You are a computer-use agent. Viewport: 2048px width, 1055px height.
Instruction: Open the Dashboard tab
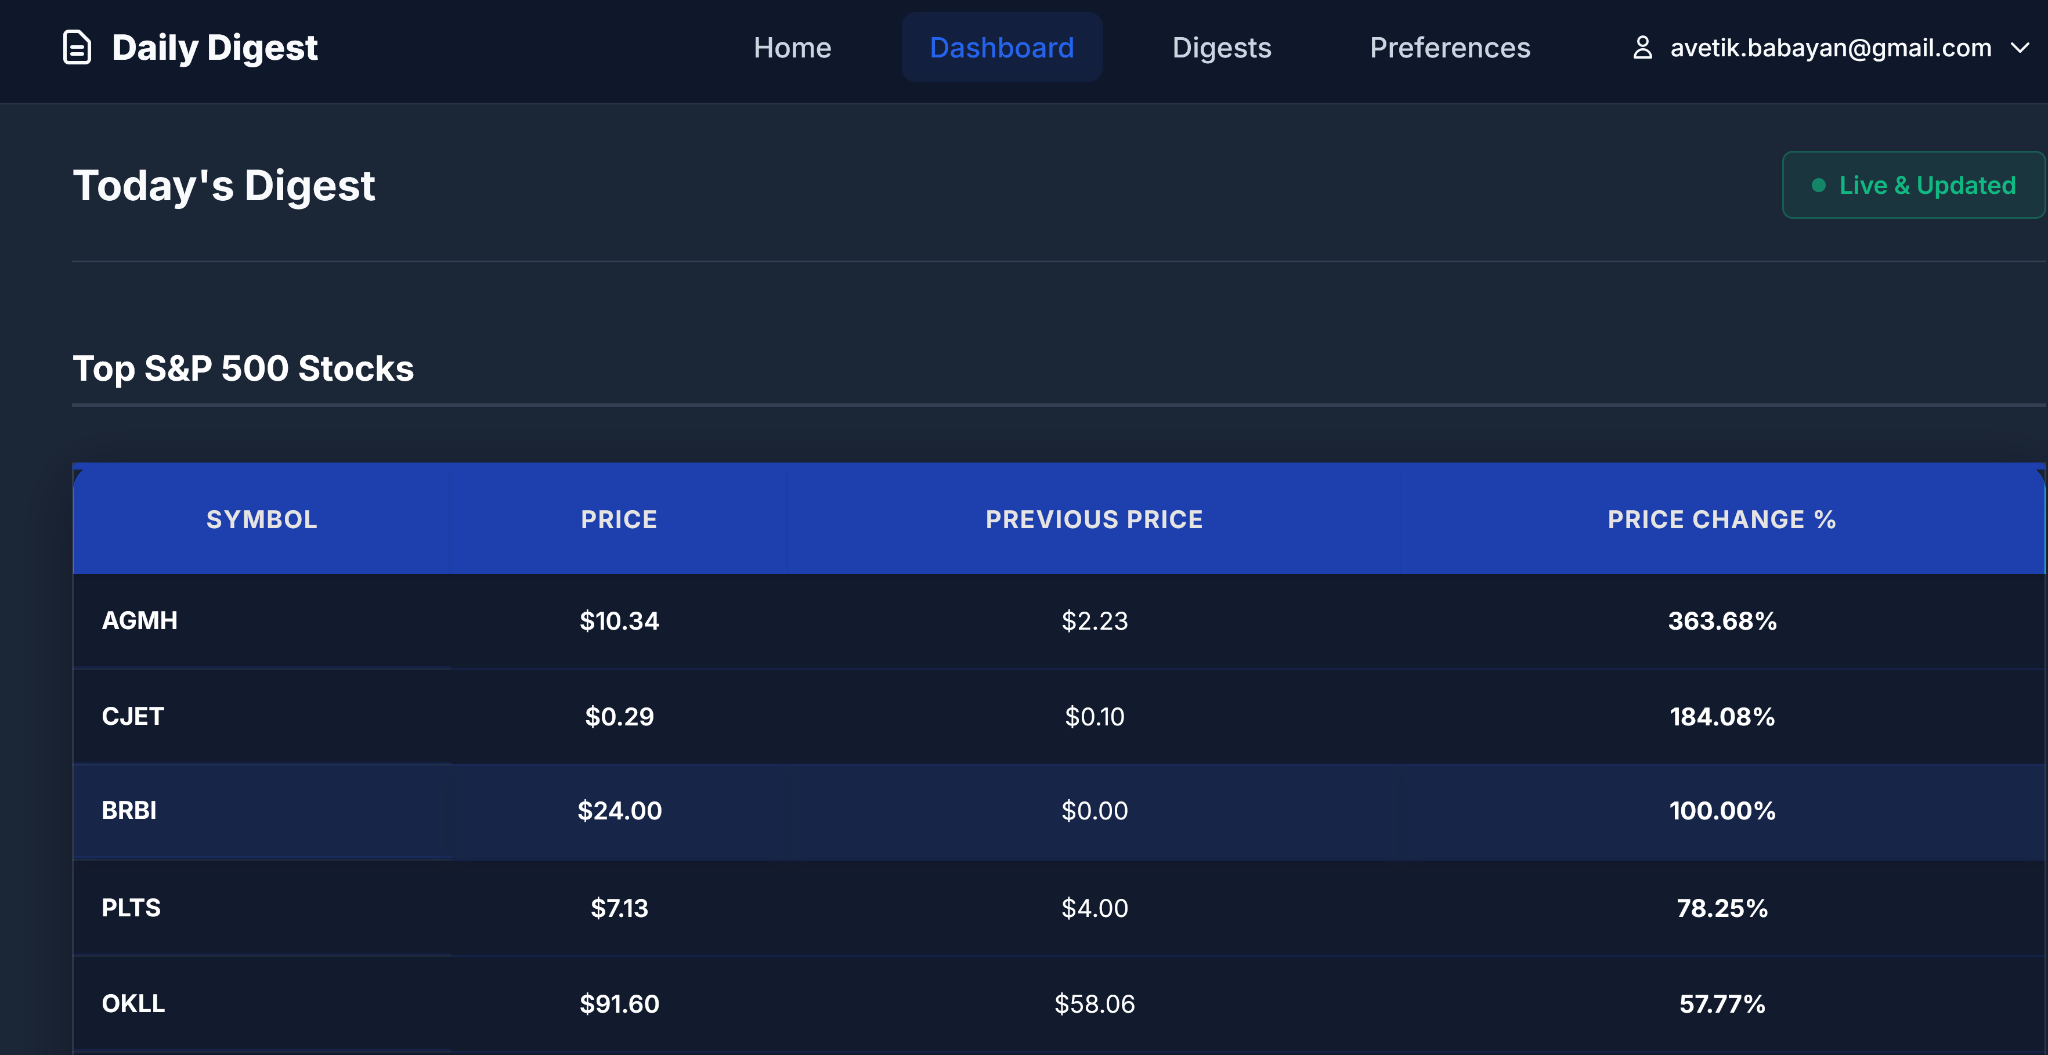(x=1002, y=47)
